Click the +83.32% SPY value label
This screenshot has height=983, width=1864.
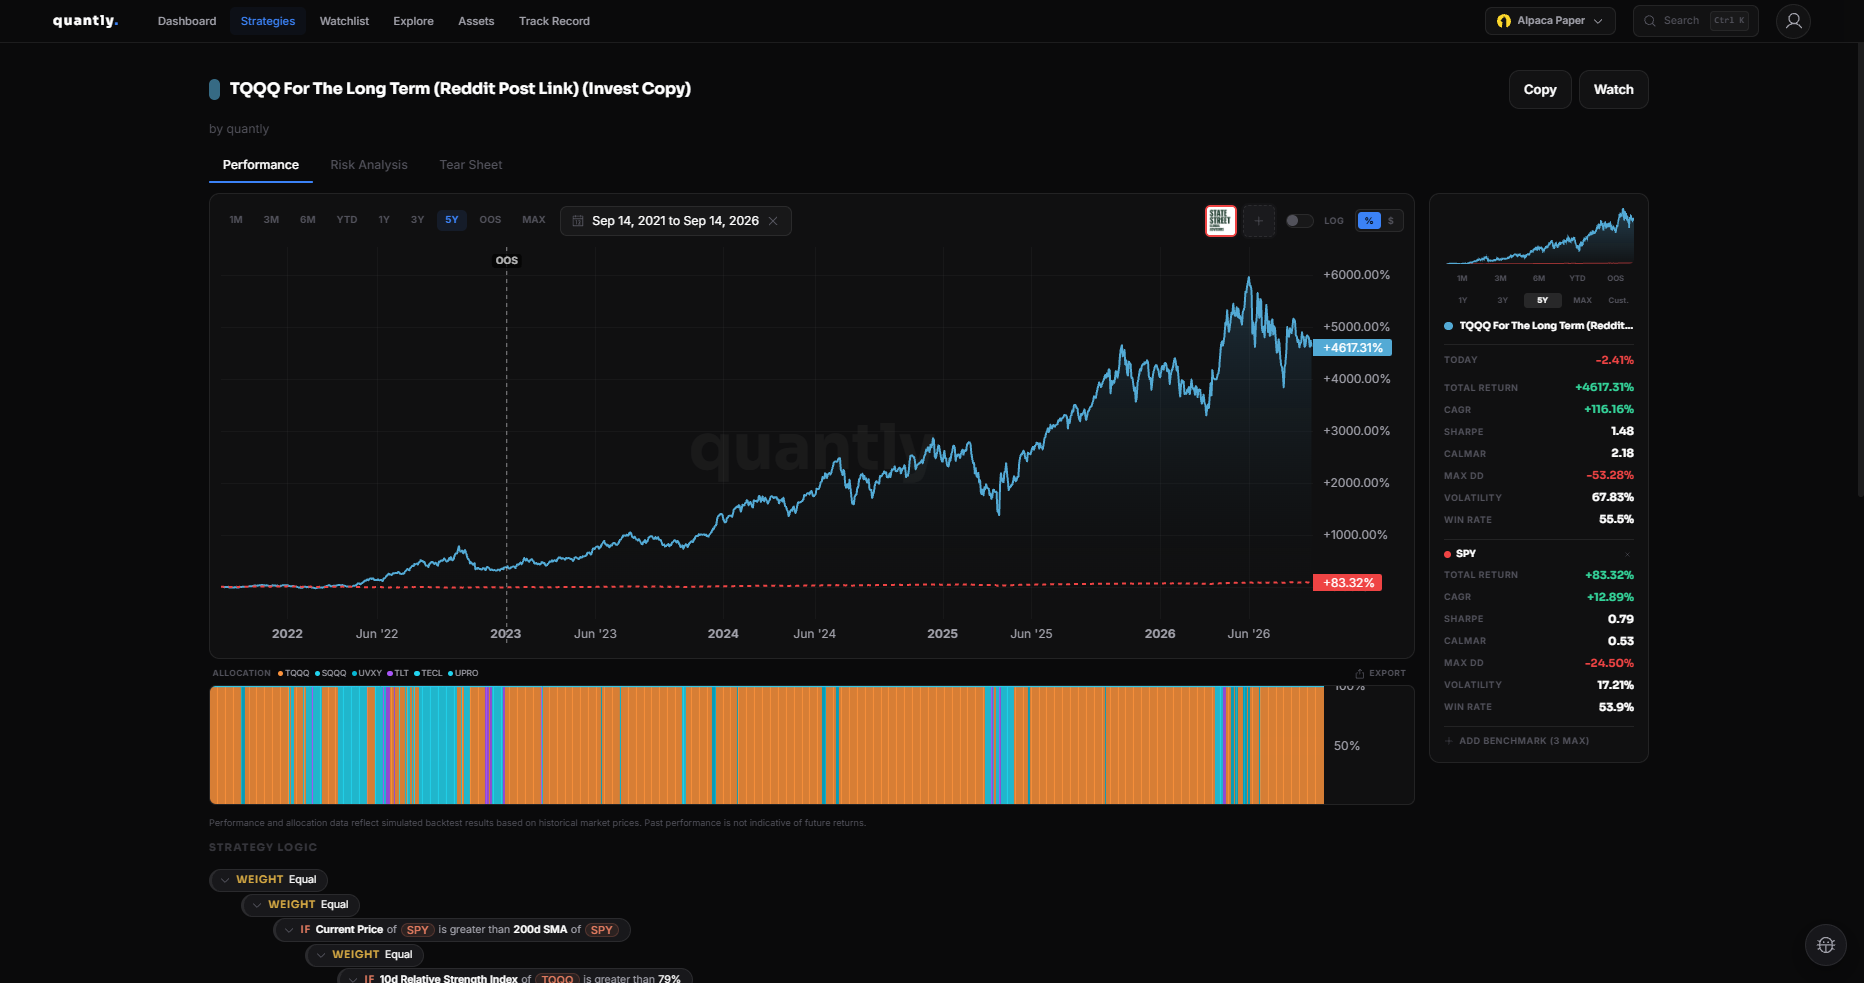(1348, 583)
